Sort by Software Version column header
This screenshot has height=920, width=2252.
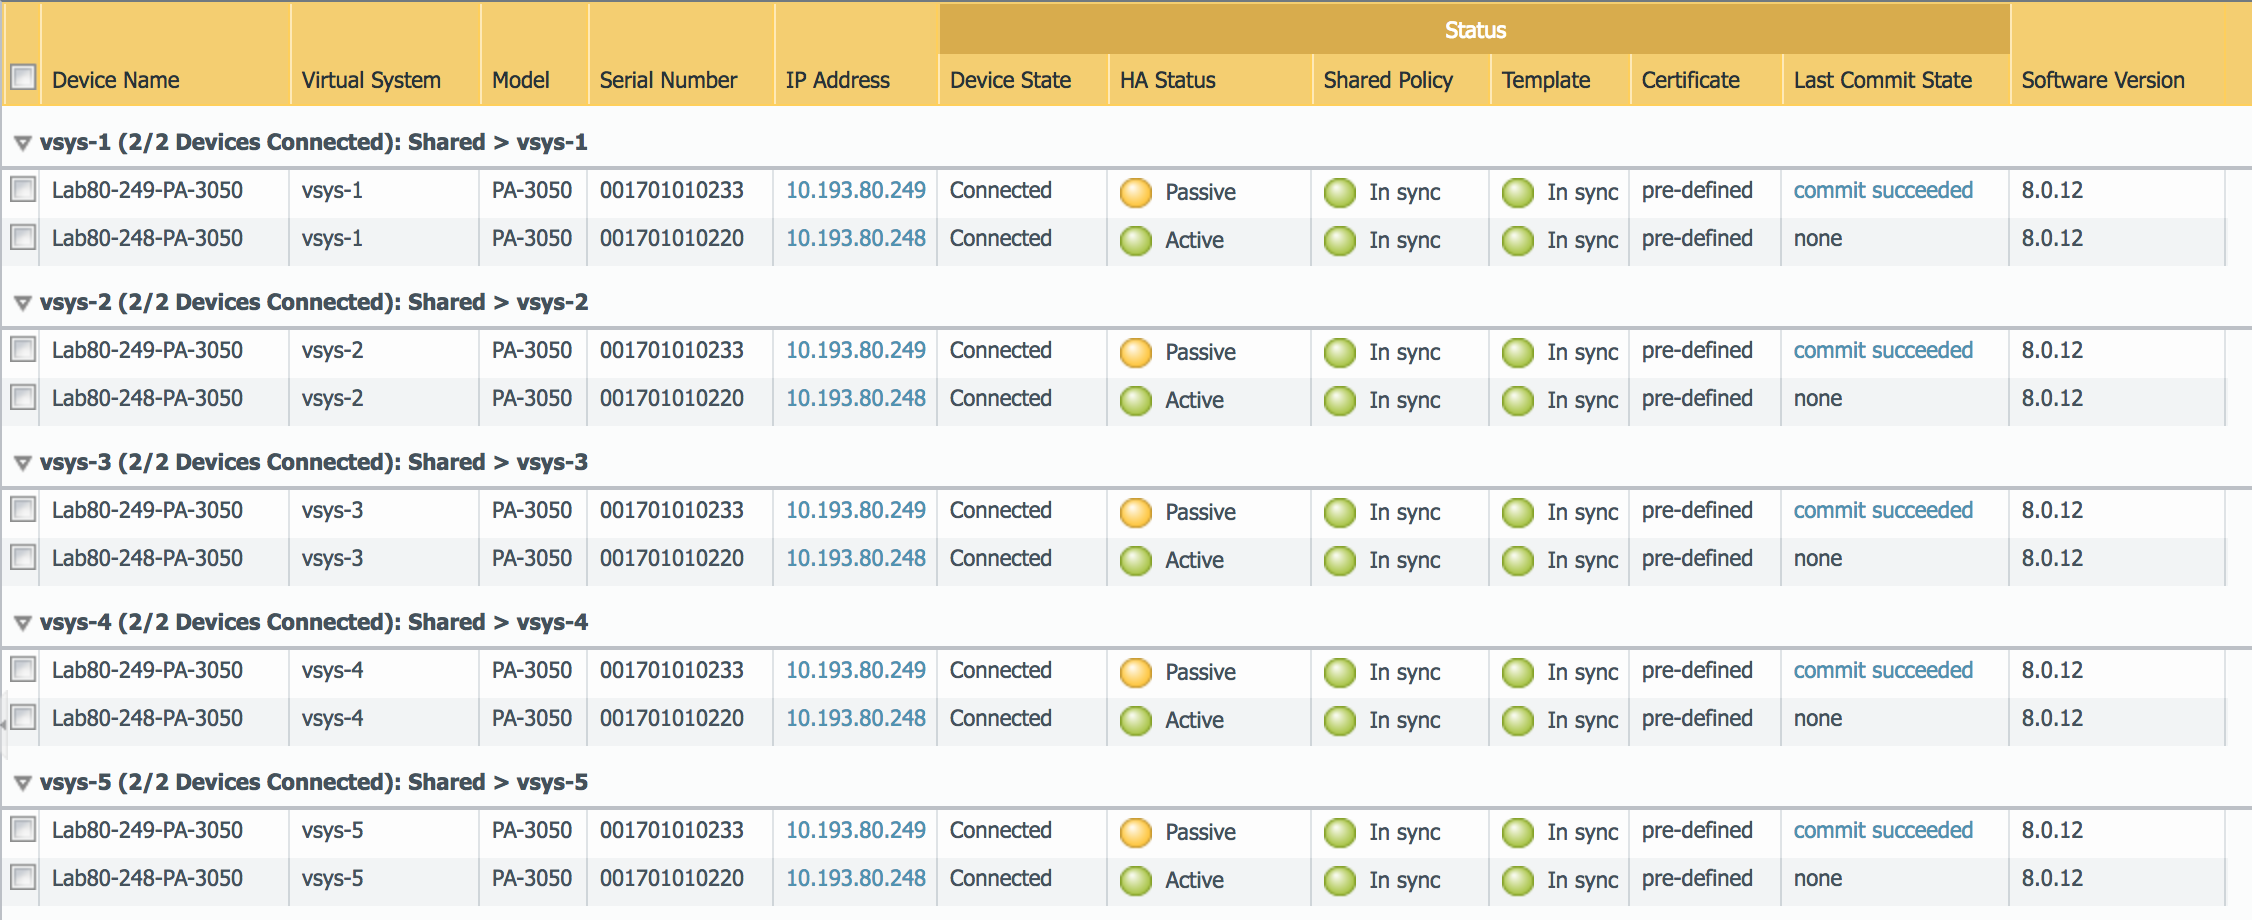tap(2102, 80)
